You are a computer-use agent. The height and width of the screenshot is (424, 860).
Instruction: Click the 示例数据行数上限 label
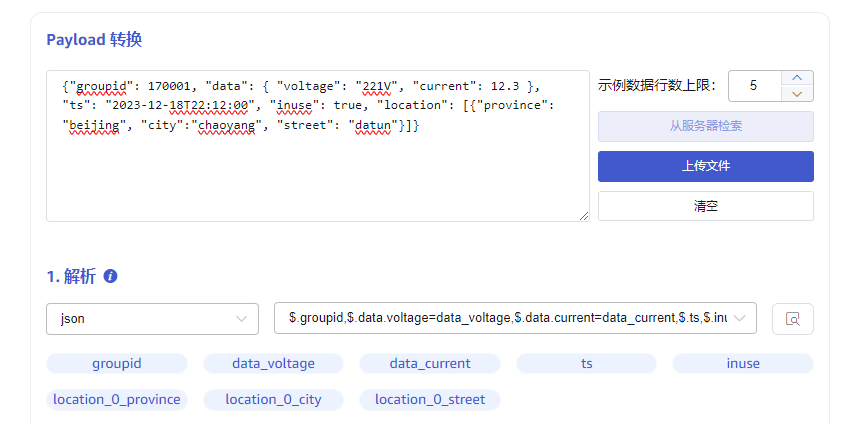pyautogui.click(x=657, y=86)
